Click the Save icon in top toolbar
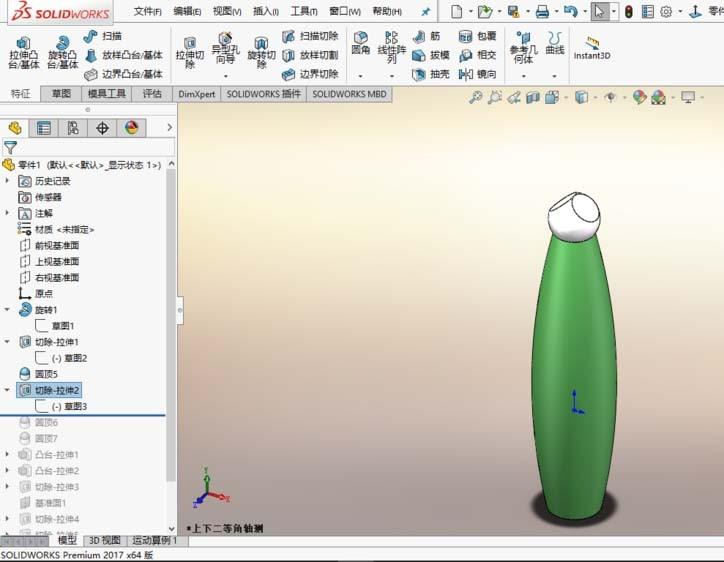724x562 pixels. point(513,12)
